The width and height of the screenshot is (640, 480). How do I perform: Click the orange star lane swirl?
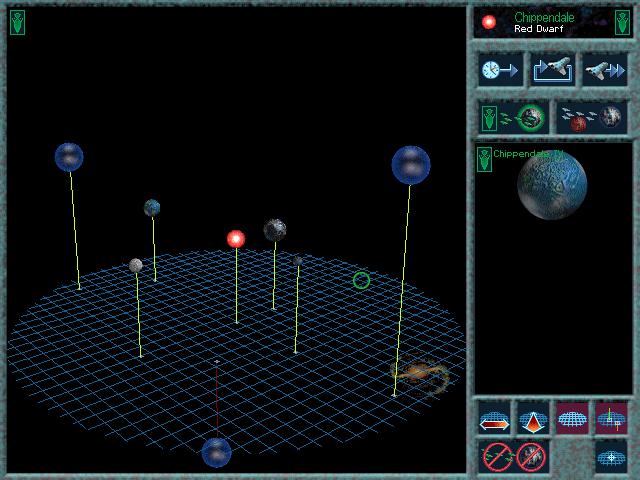pos(420,374)
